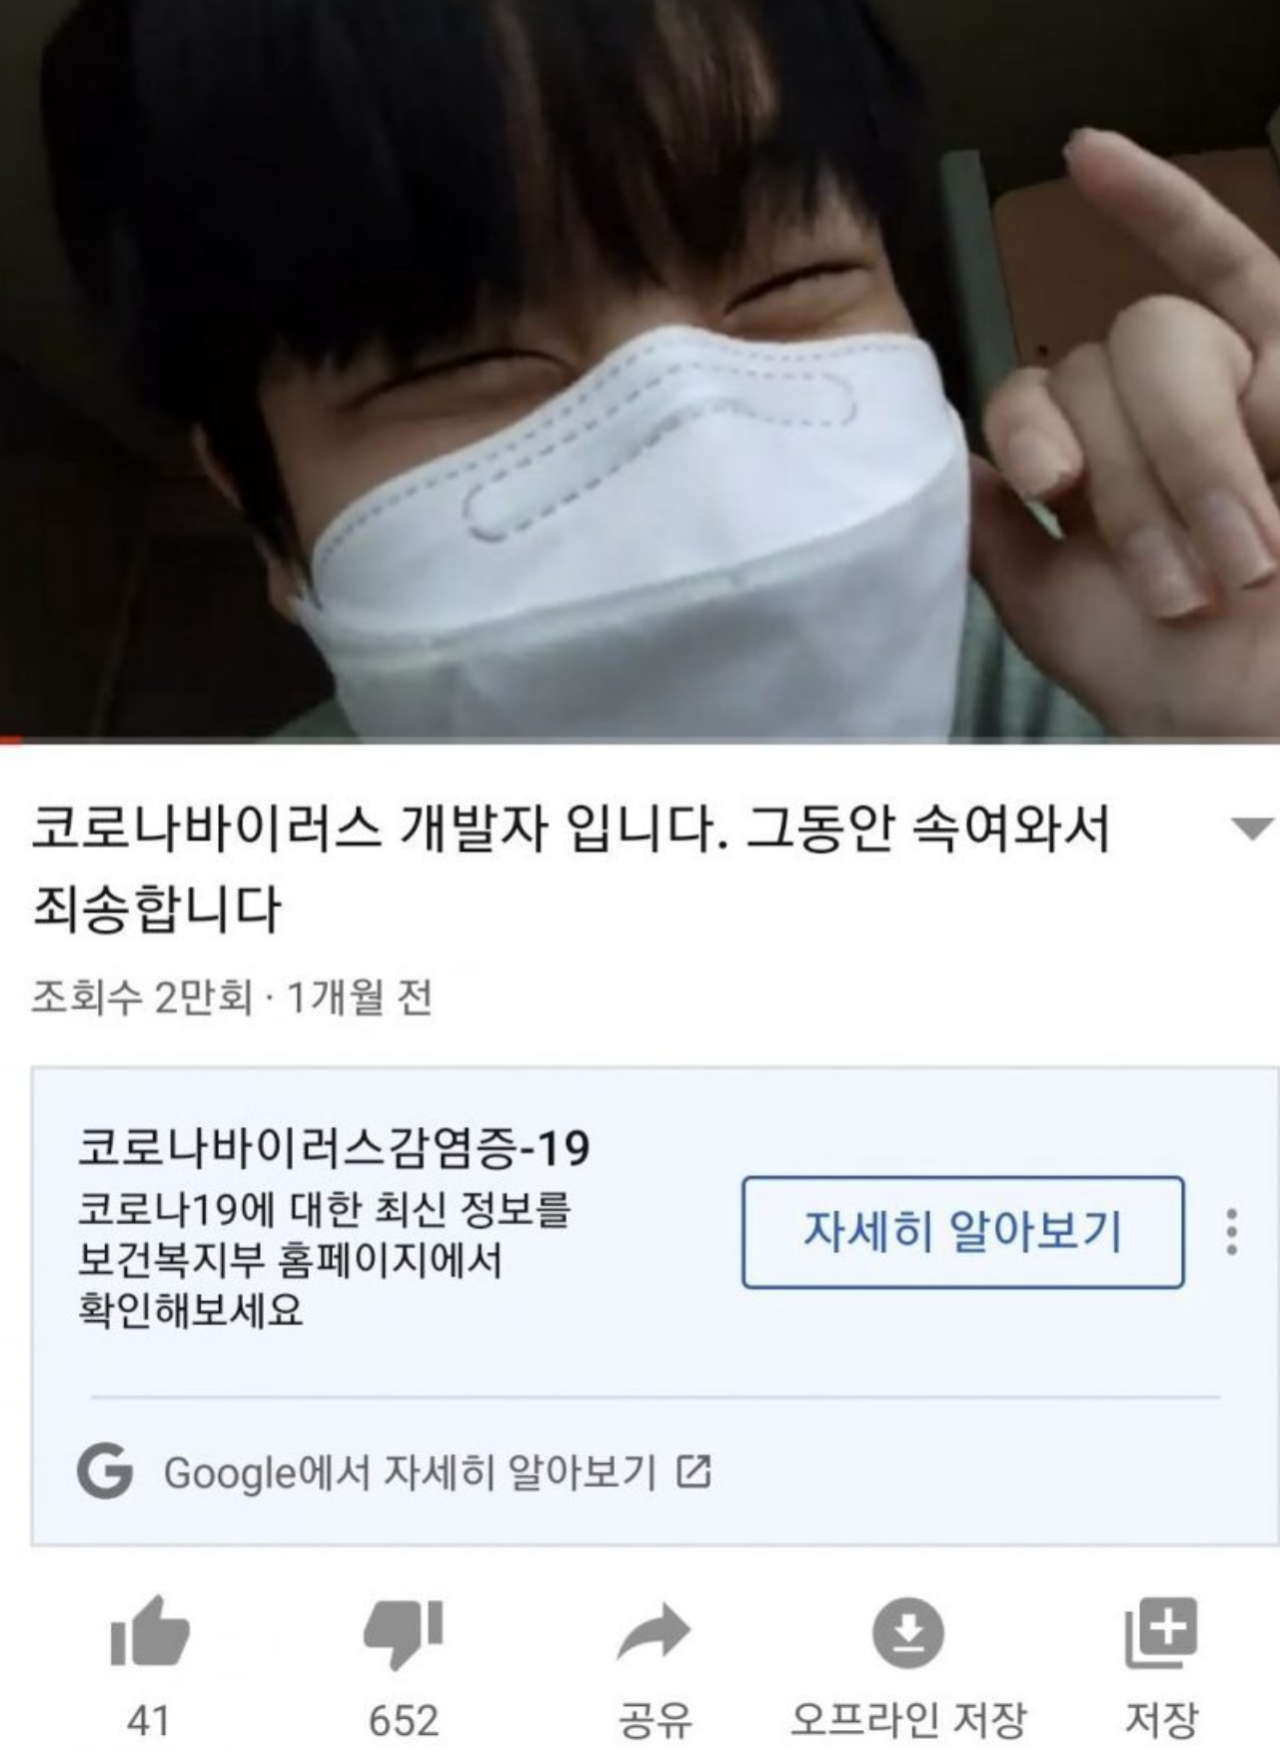
Task: Tap the thumbs-down dislike icon
Action: (x=403, y=1634)
